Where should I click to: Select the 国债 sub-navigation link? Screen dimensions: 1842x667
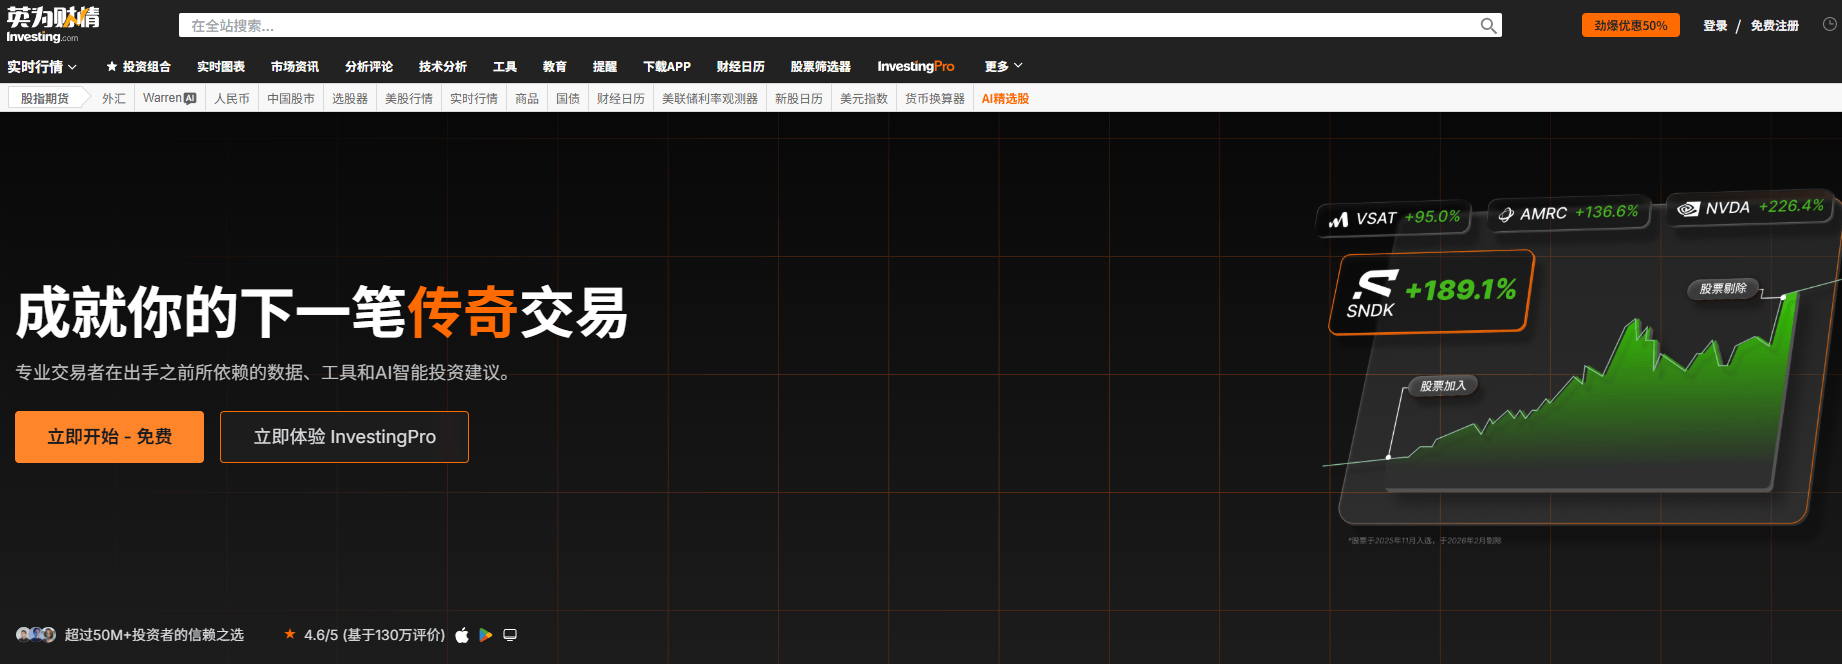pyautogui.click(x=568, y=98)
